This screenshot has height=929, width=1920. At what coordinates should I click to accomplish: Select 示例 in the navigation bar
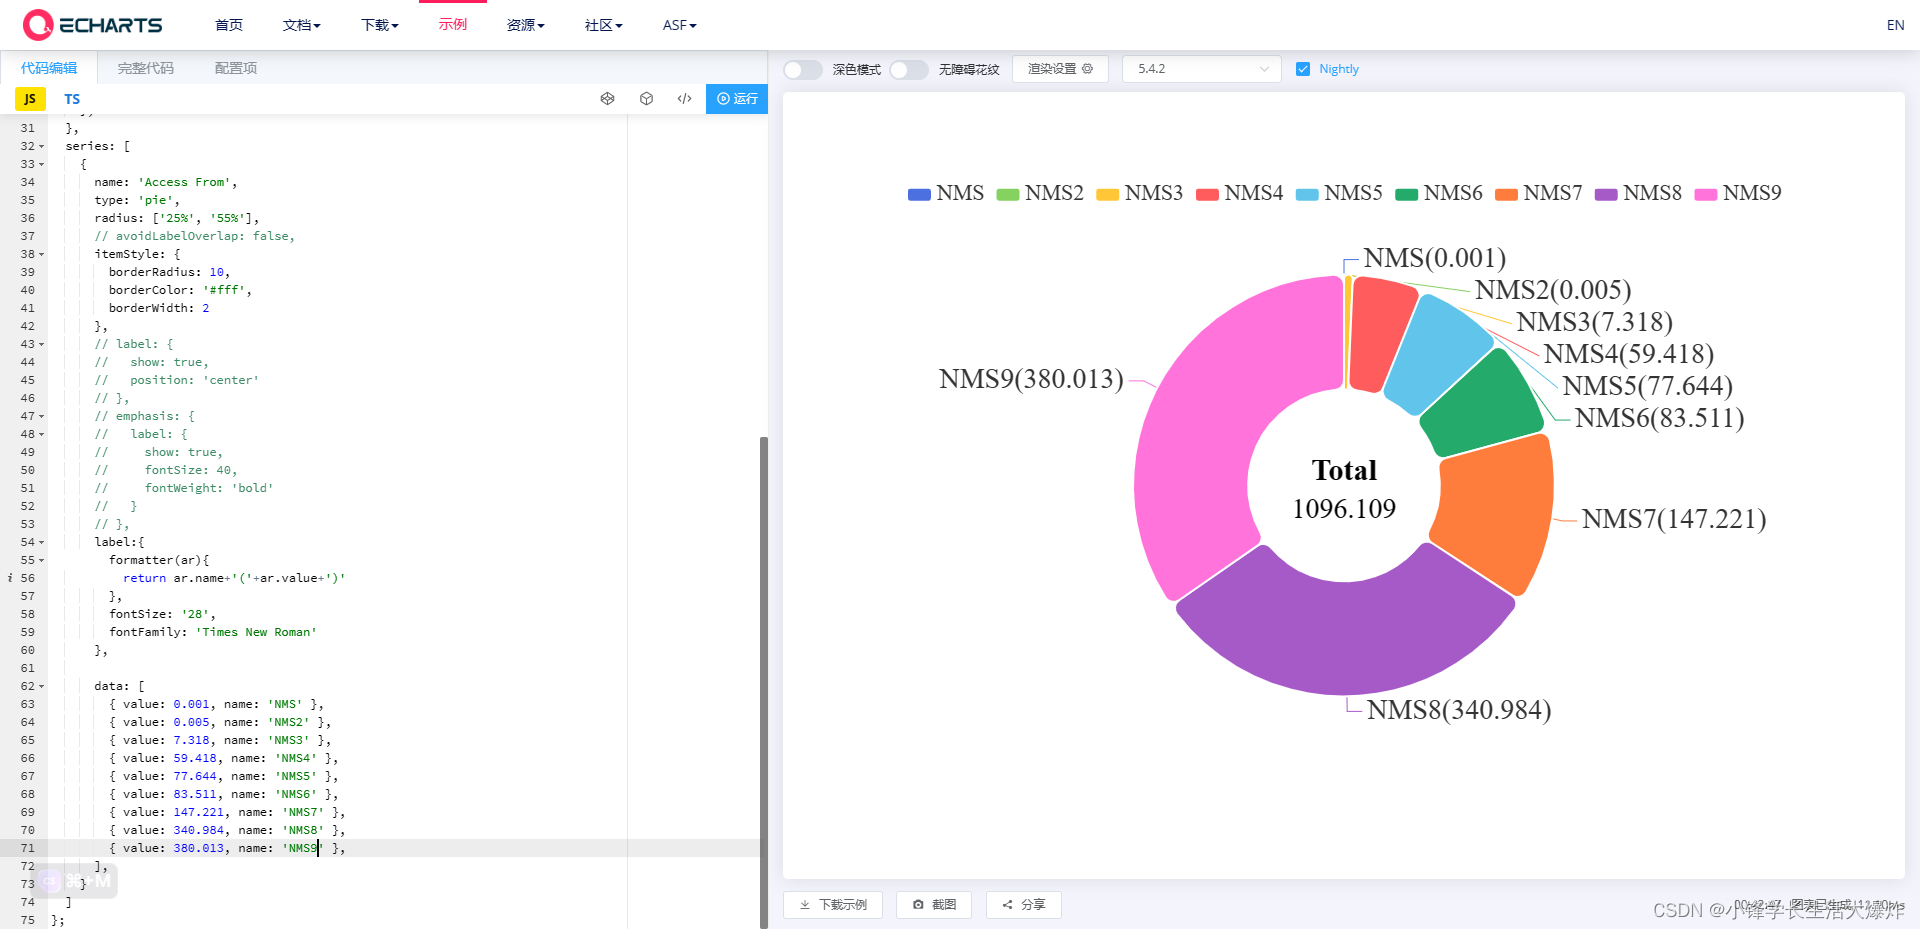453,24
